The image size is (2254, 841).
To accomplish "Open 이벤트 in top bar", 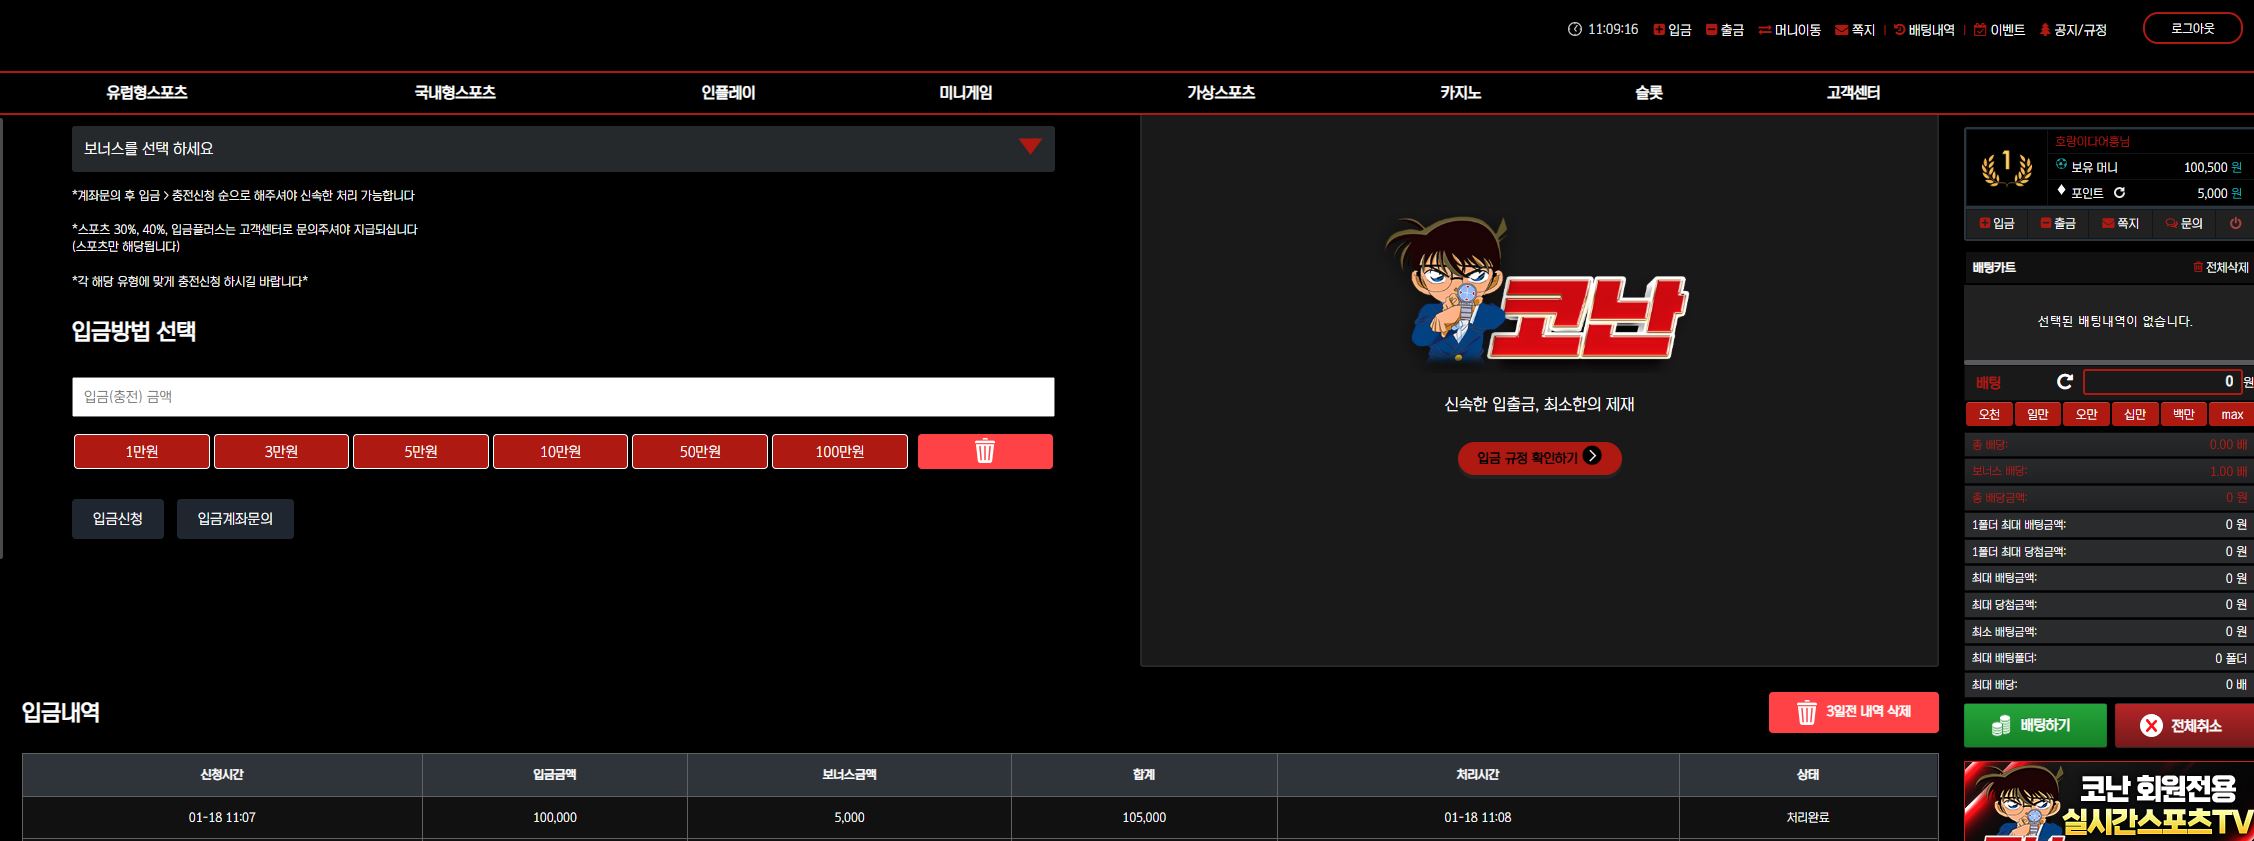I will 1999,30.
